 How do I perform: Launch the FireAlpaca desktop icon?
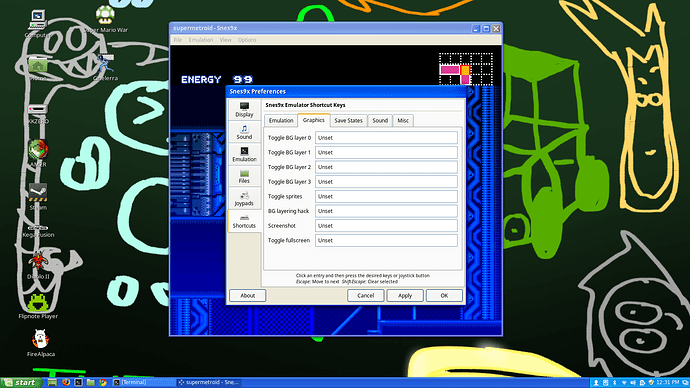40,343
